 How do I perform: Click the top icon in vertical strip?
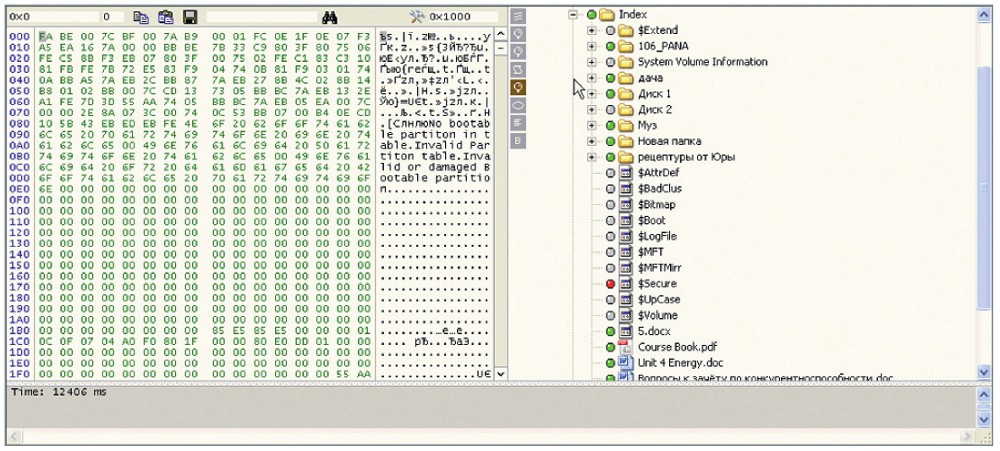point(519,16)
